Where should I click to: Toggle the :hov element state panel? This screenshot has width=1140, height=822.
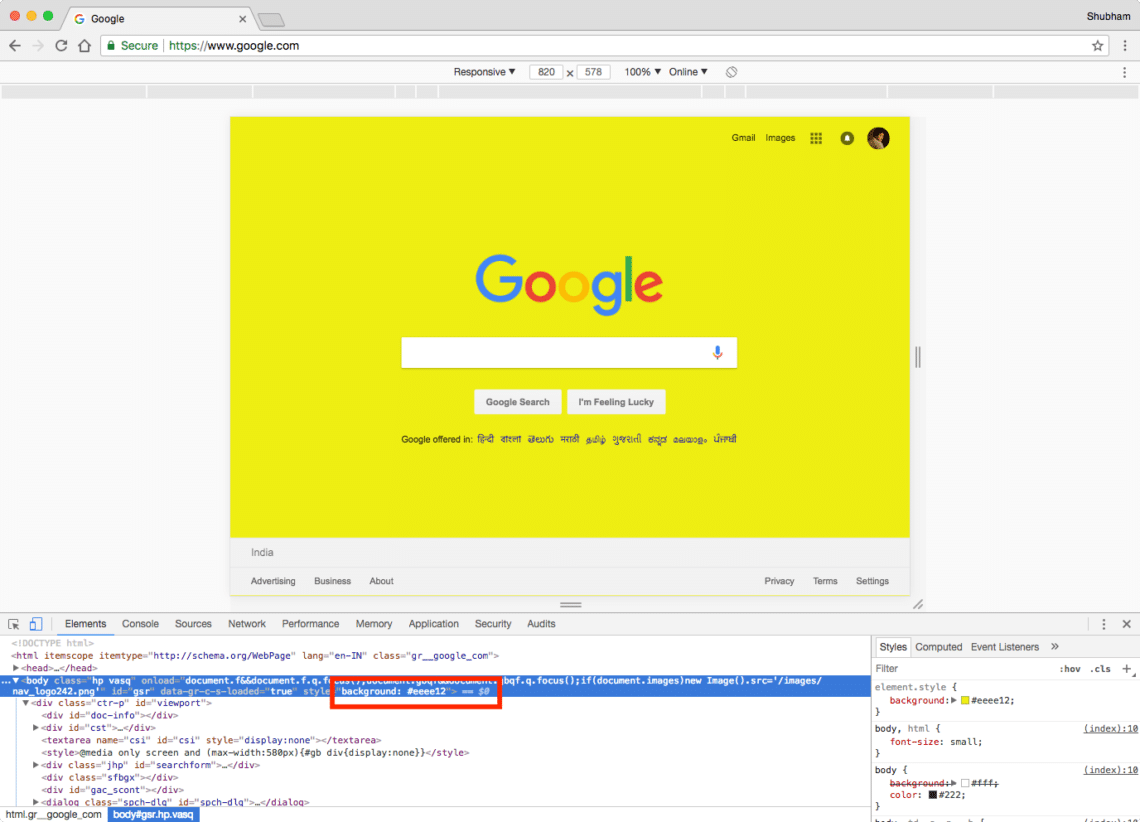pos(1069,669)
